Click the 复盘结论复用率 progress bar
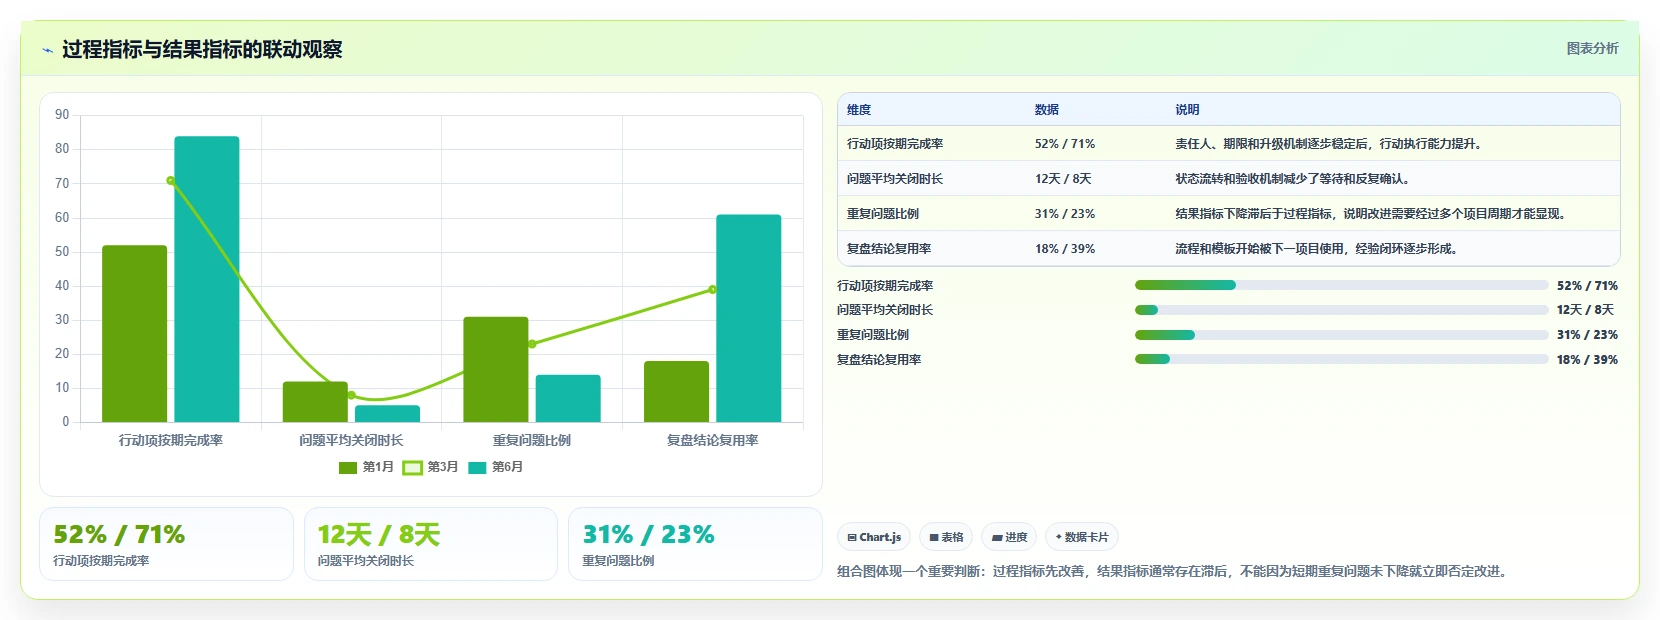The width and height of the screenshot is (1660, 620). pos(1341,359)
